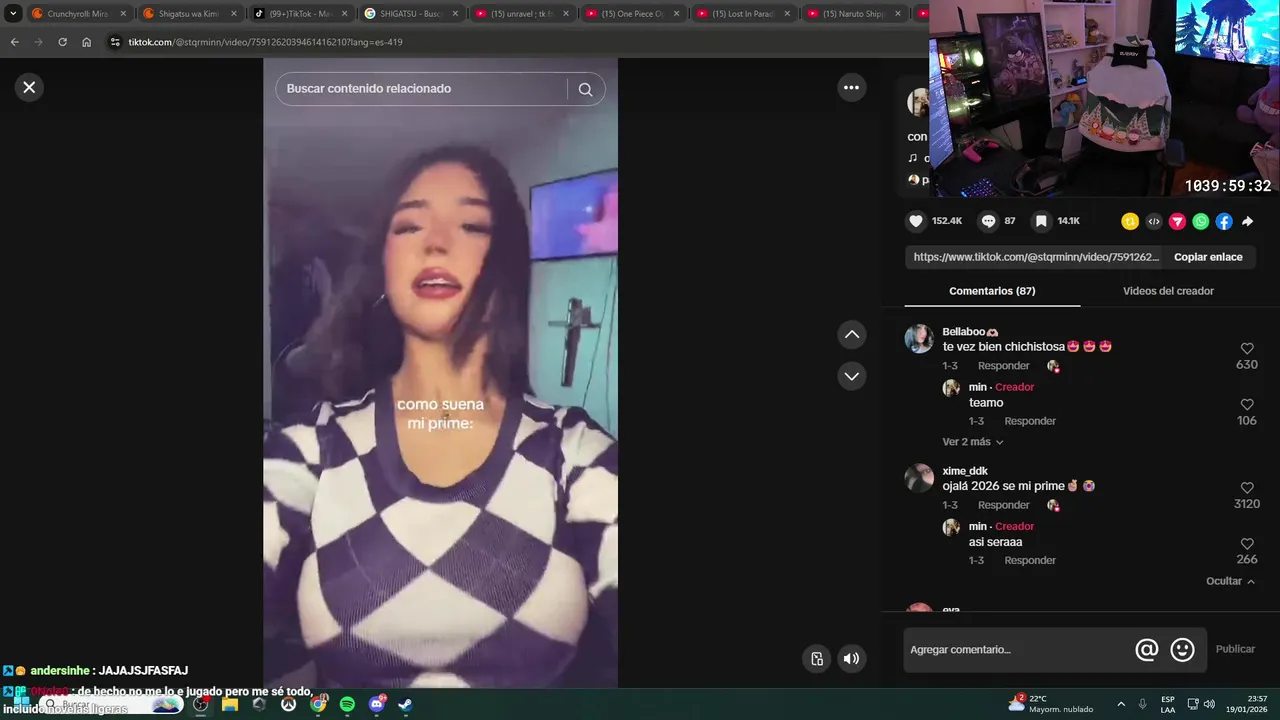Switch to Naruto Shippuden YouTube tab
The width and height of the screenshot is (1280, 720).
tap(855, 14)
